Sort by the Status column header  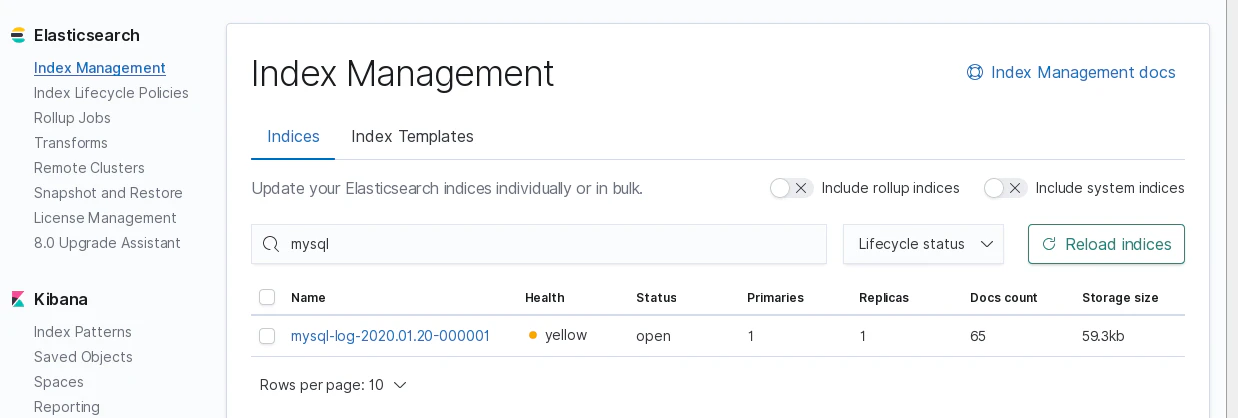point(656,297)
